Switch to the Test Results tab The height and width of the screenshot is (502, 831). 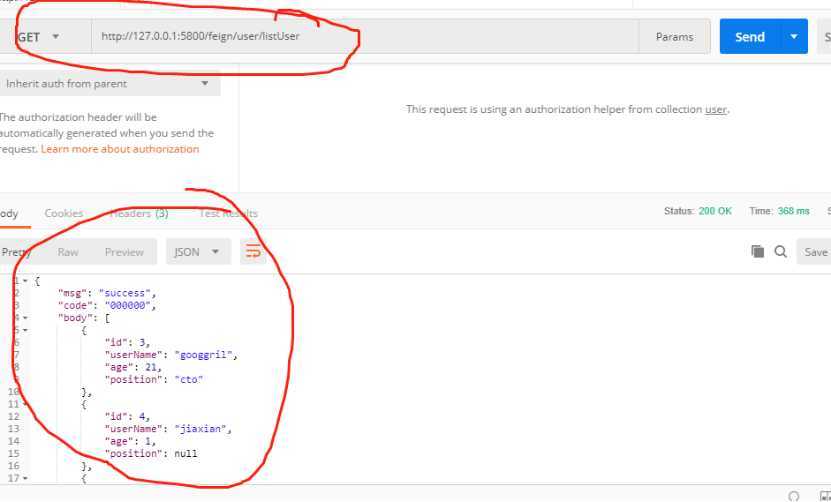[x=228, y=213]
